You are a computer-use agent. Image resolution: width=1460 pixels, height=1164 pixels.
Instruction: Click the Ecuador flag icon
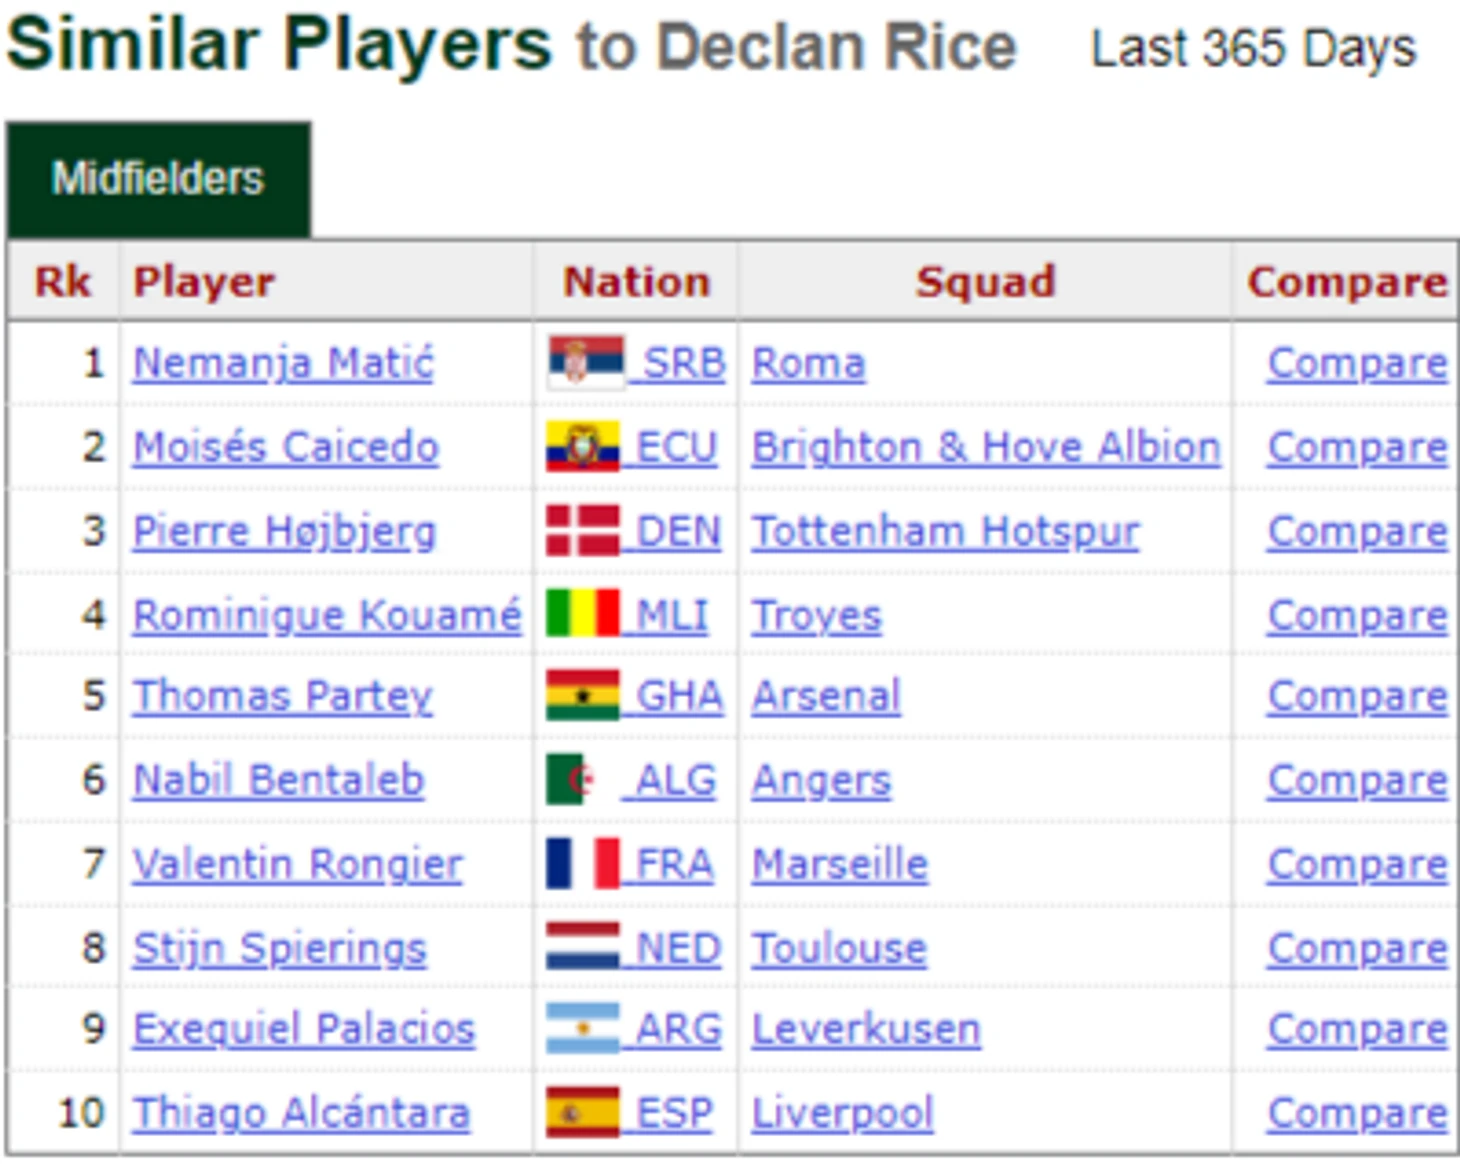(x=584, y=446)
